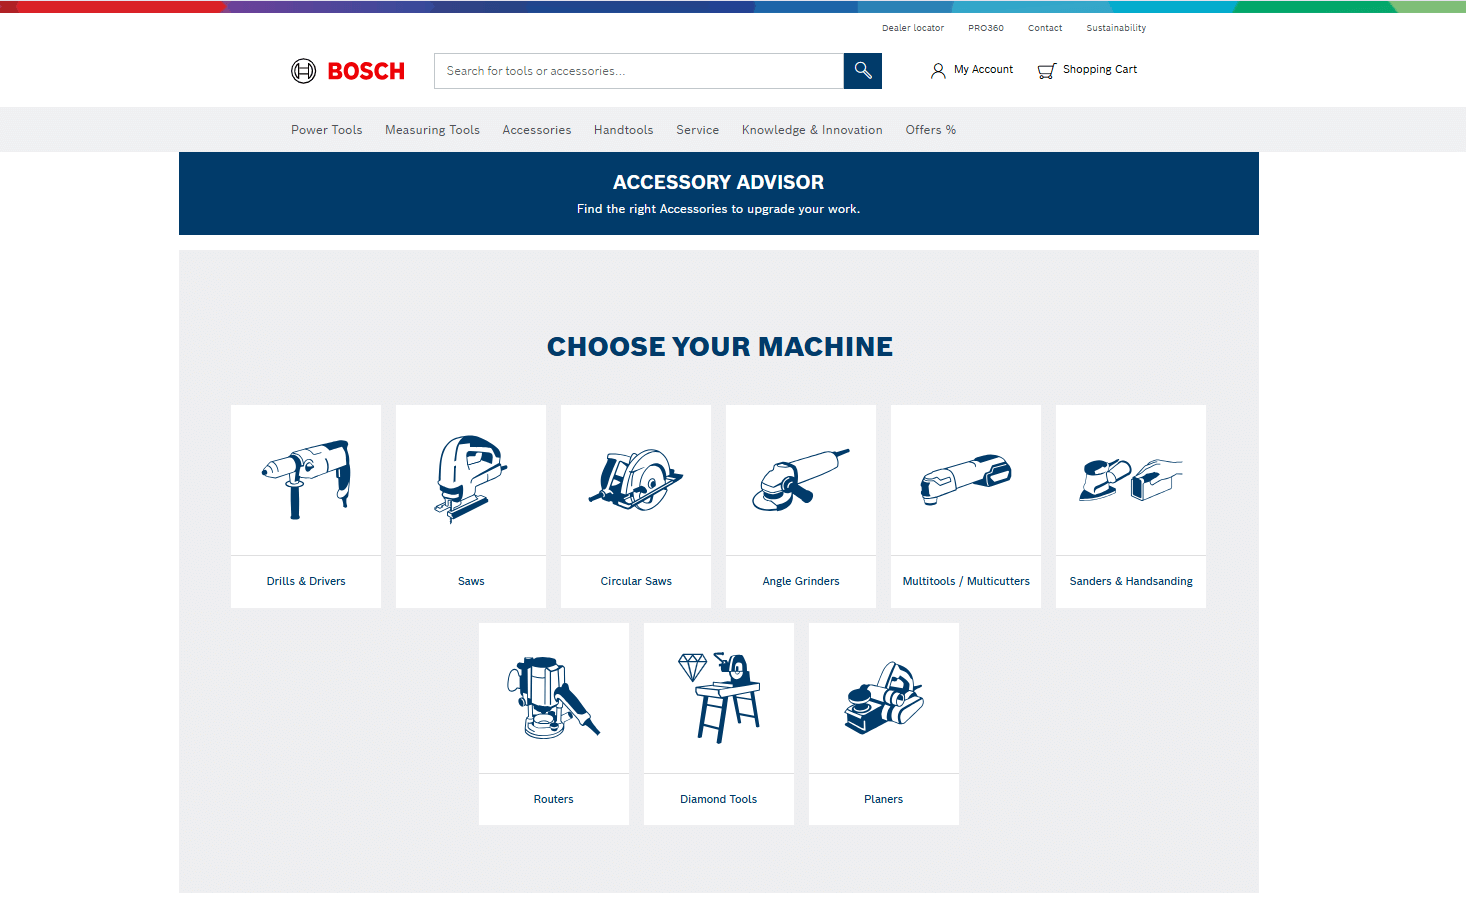Open the Dealer locator link

(912, 28)
